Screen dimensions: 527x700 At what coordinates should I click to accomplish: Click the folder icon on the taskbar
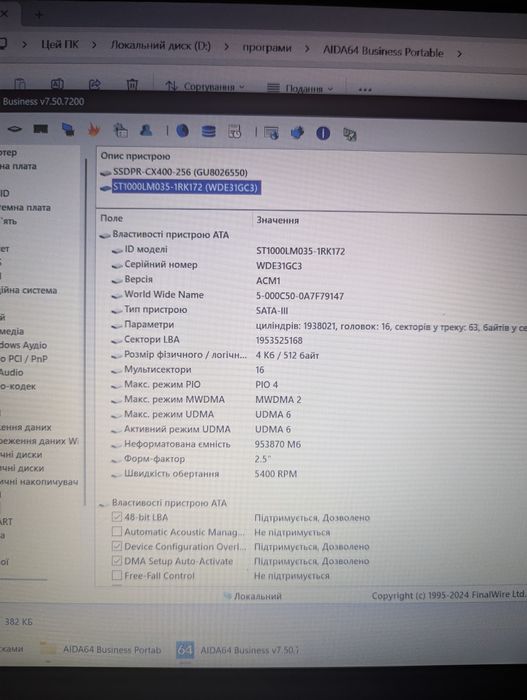[x=48, y=649]
